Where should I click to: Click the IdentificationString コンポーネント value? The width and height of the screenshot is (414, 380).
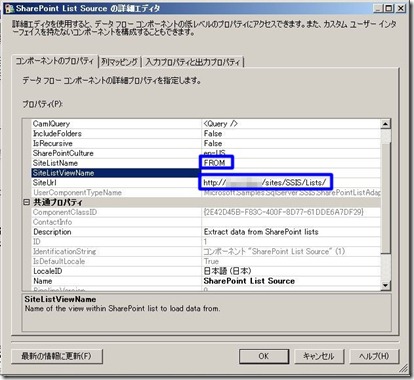pyautogui.click(x=274, y=252)
